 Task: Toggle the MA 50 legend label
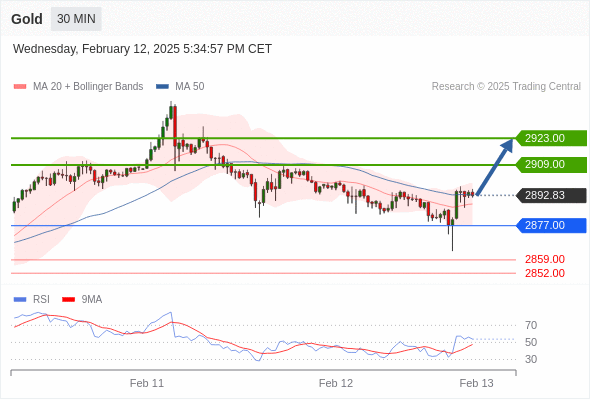190,87
